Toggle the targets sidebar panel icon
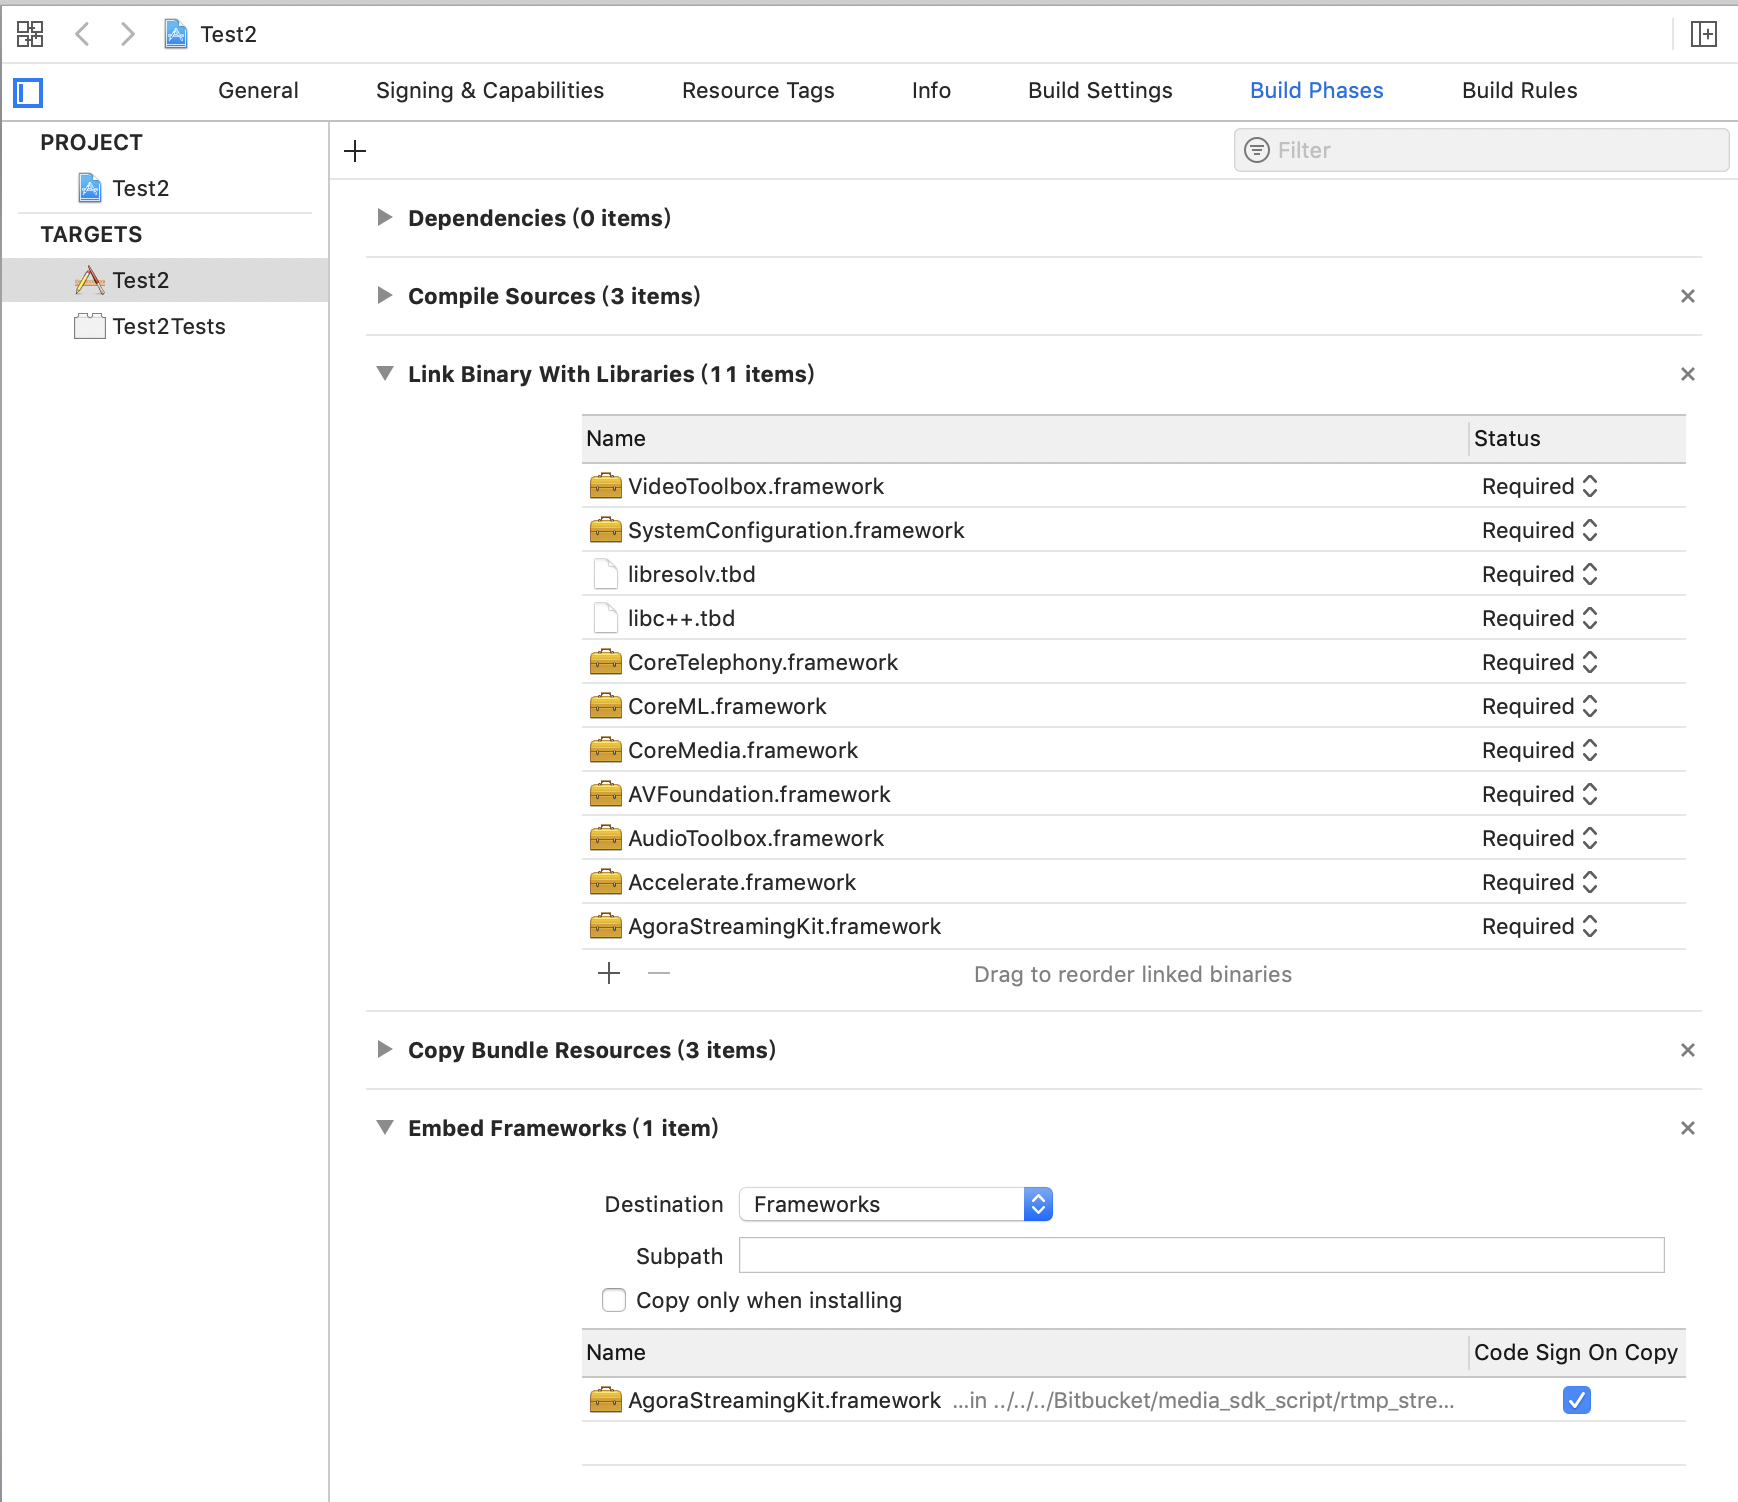 tap(28, 93)
